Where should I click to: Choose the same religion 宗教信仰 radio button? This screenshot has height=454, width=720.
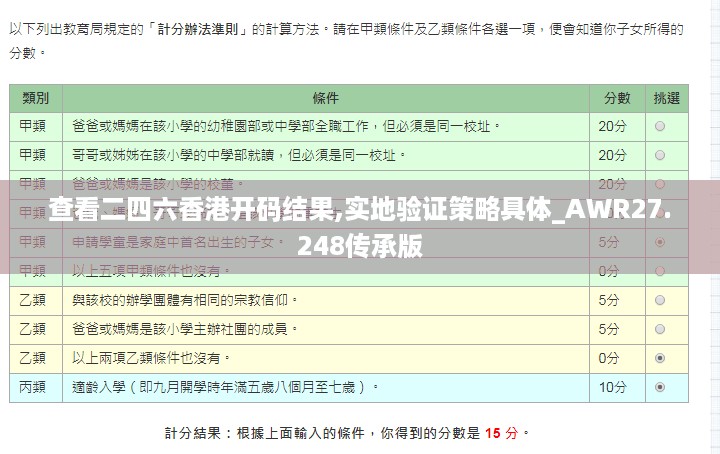(660, 300)
